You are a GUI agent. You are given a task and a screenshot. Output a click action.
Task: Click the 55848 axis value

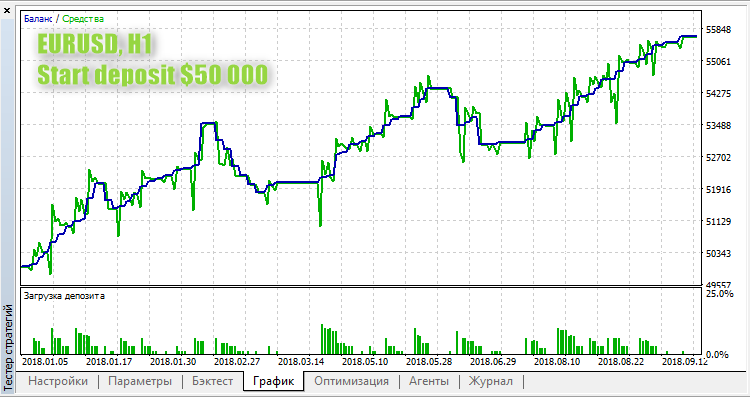click(x=719, y=30)
